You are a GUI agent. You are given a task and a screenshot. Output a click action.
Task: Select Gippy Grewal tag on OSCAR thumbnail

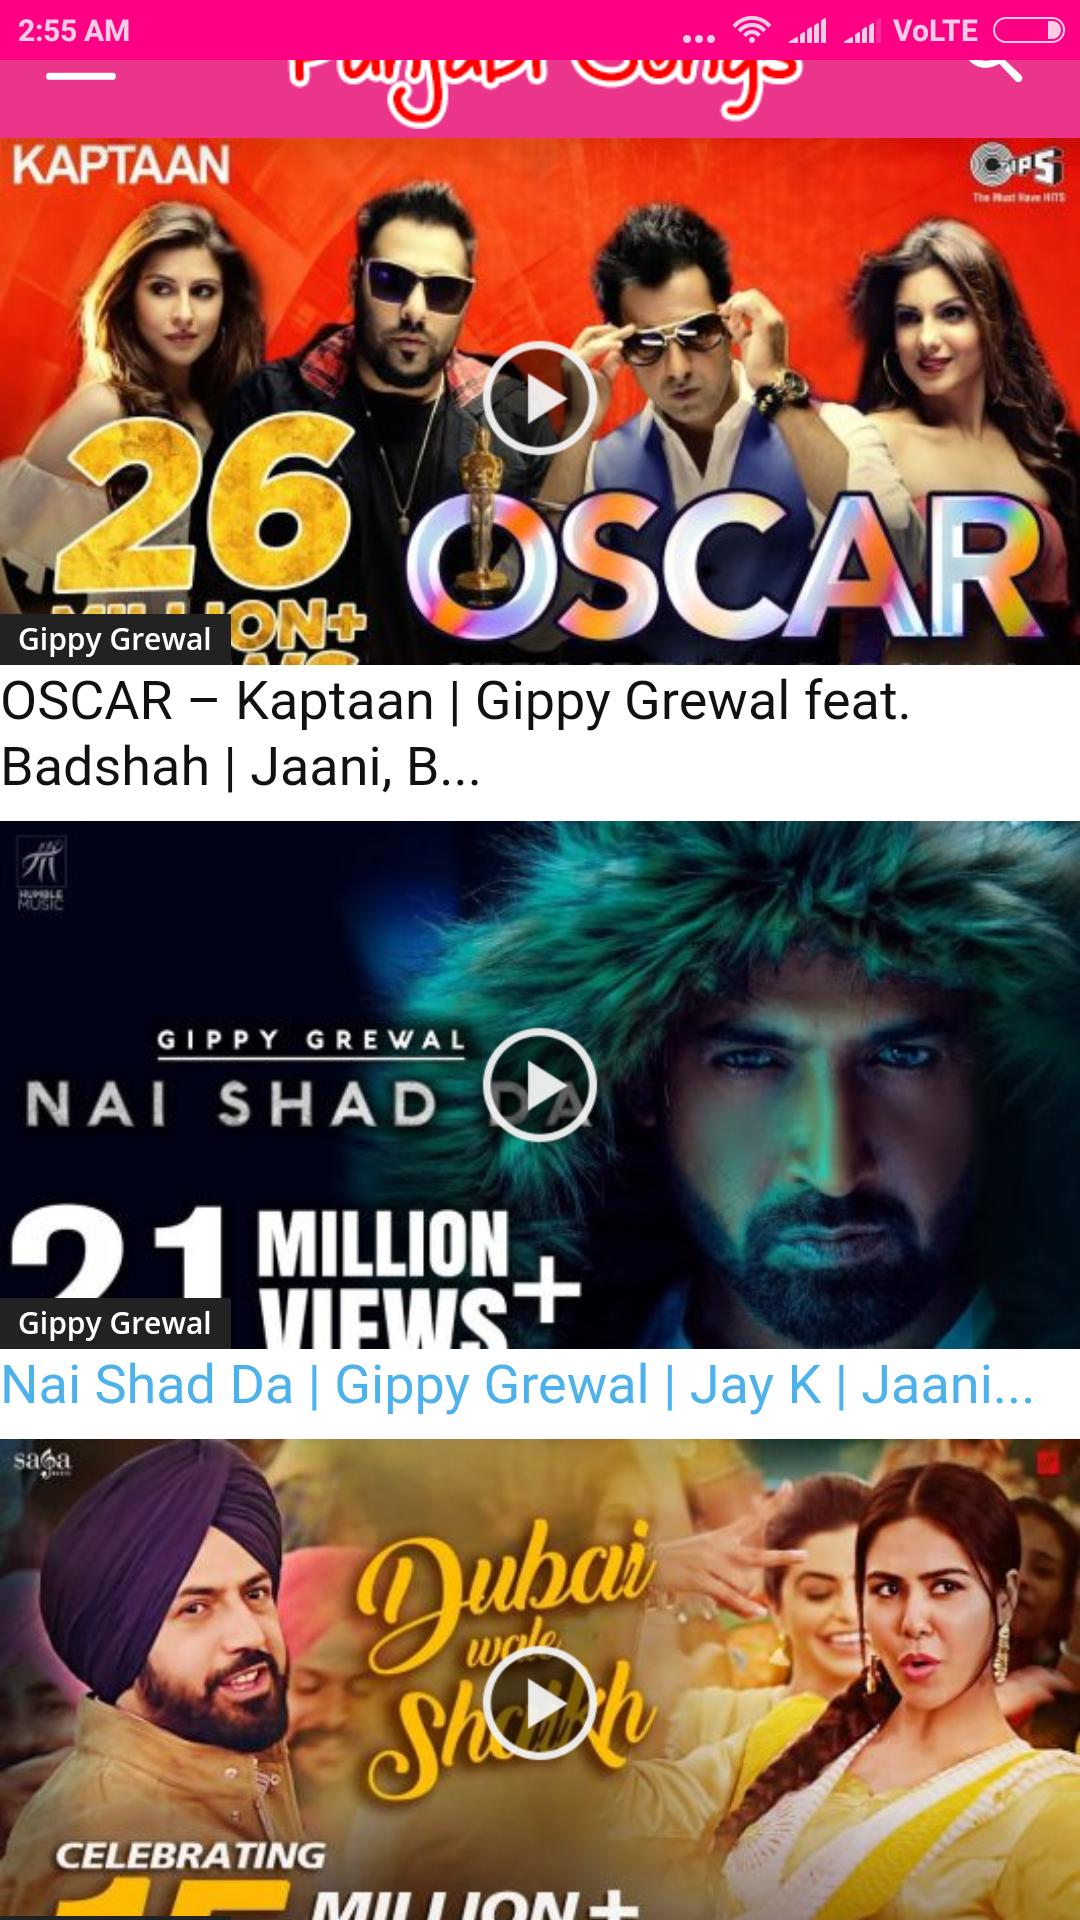[x=115, y=639]
